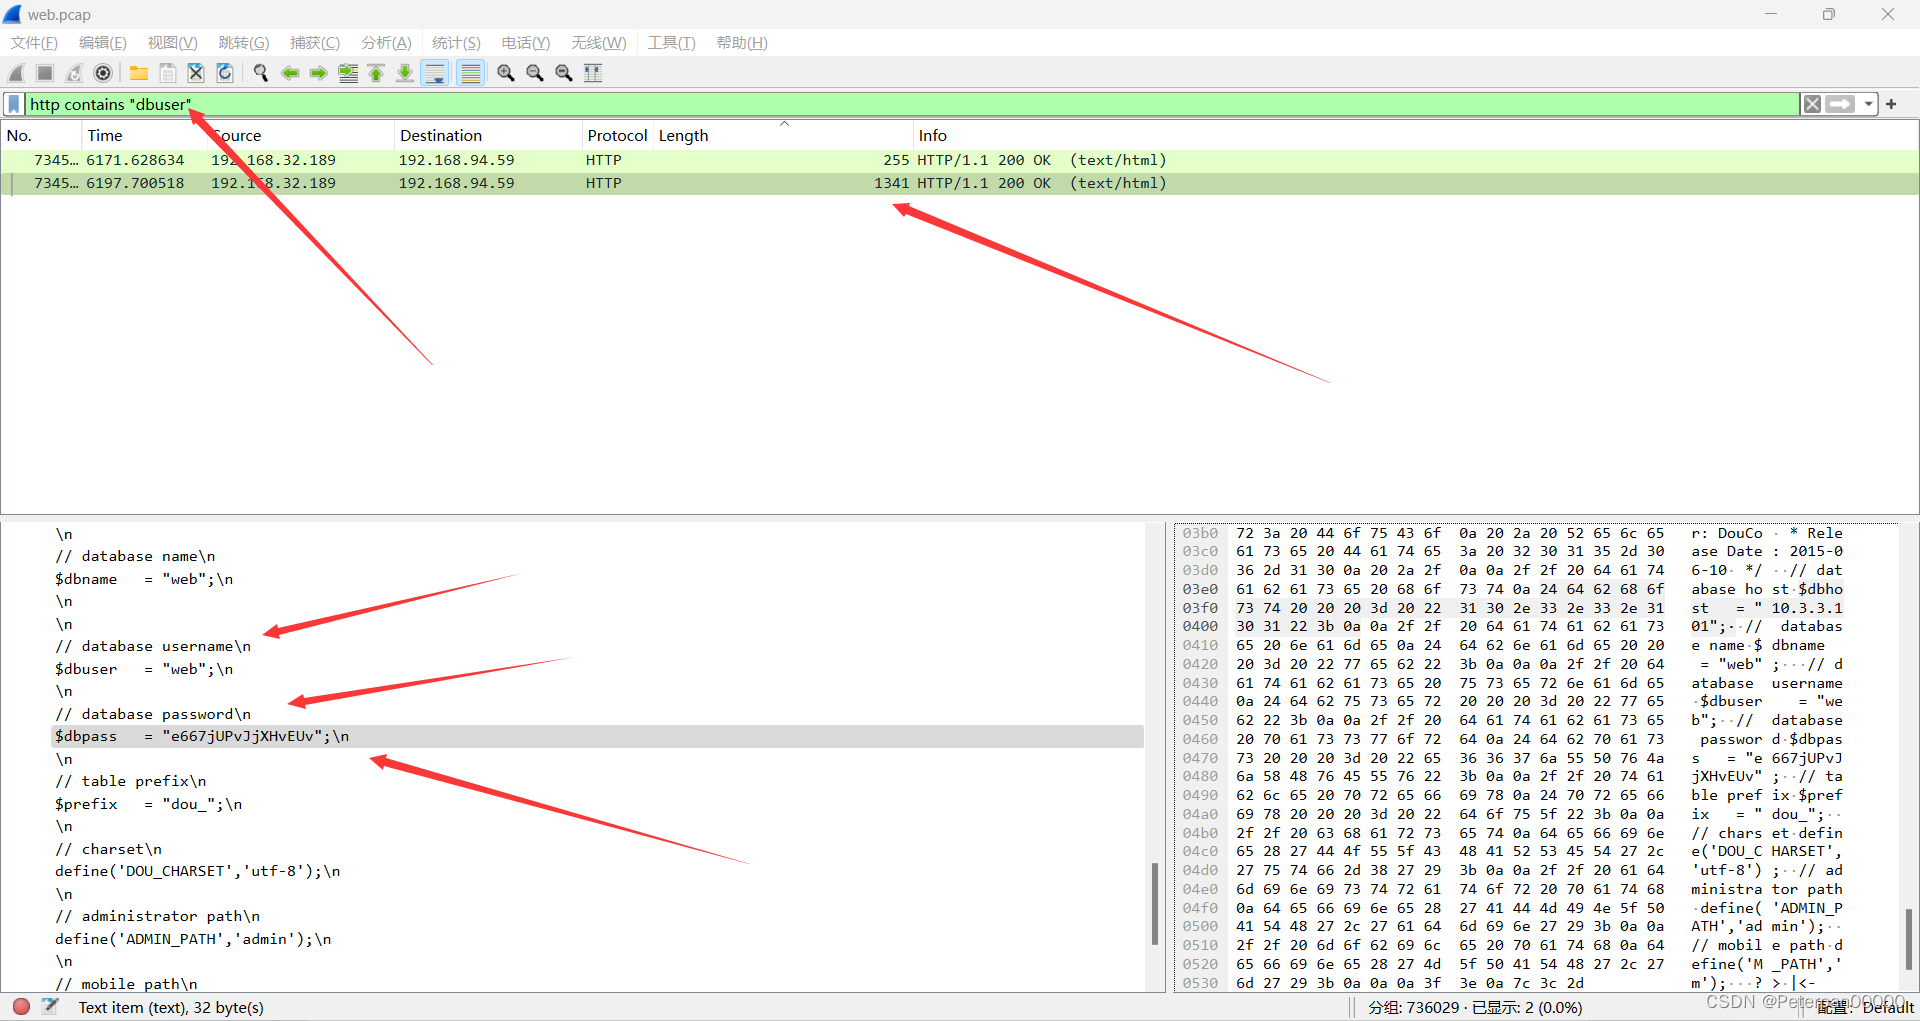This screenshot has width=1920, height=1021.
Task: Click the Default profile in status bar
Action: [1865, 1007]
